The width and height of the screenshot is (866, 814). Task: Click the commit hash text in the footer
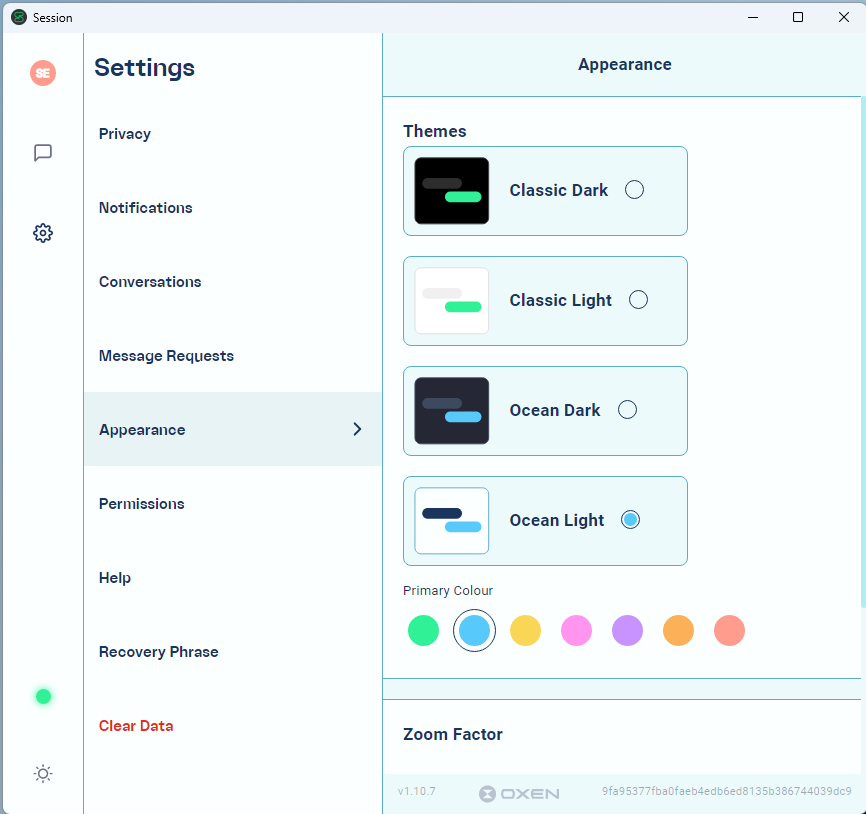click(x=726, y=791)
